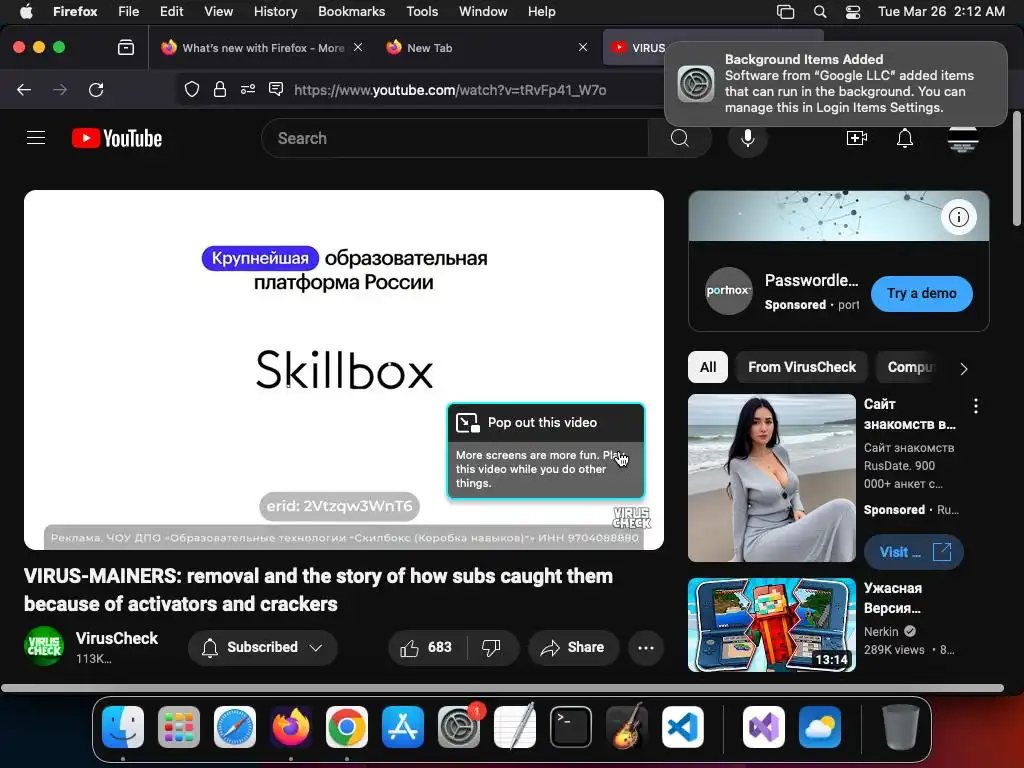
Task: Open Launchpad from the Dock
Action: point(179,727)
